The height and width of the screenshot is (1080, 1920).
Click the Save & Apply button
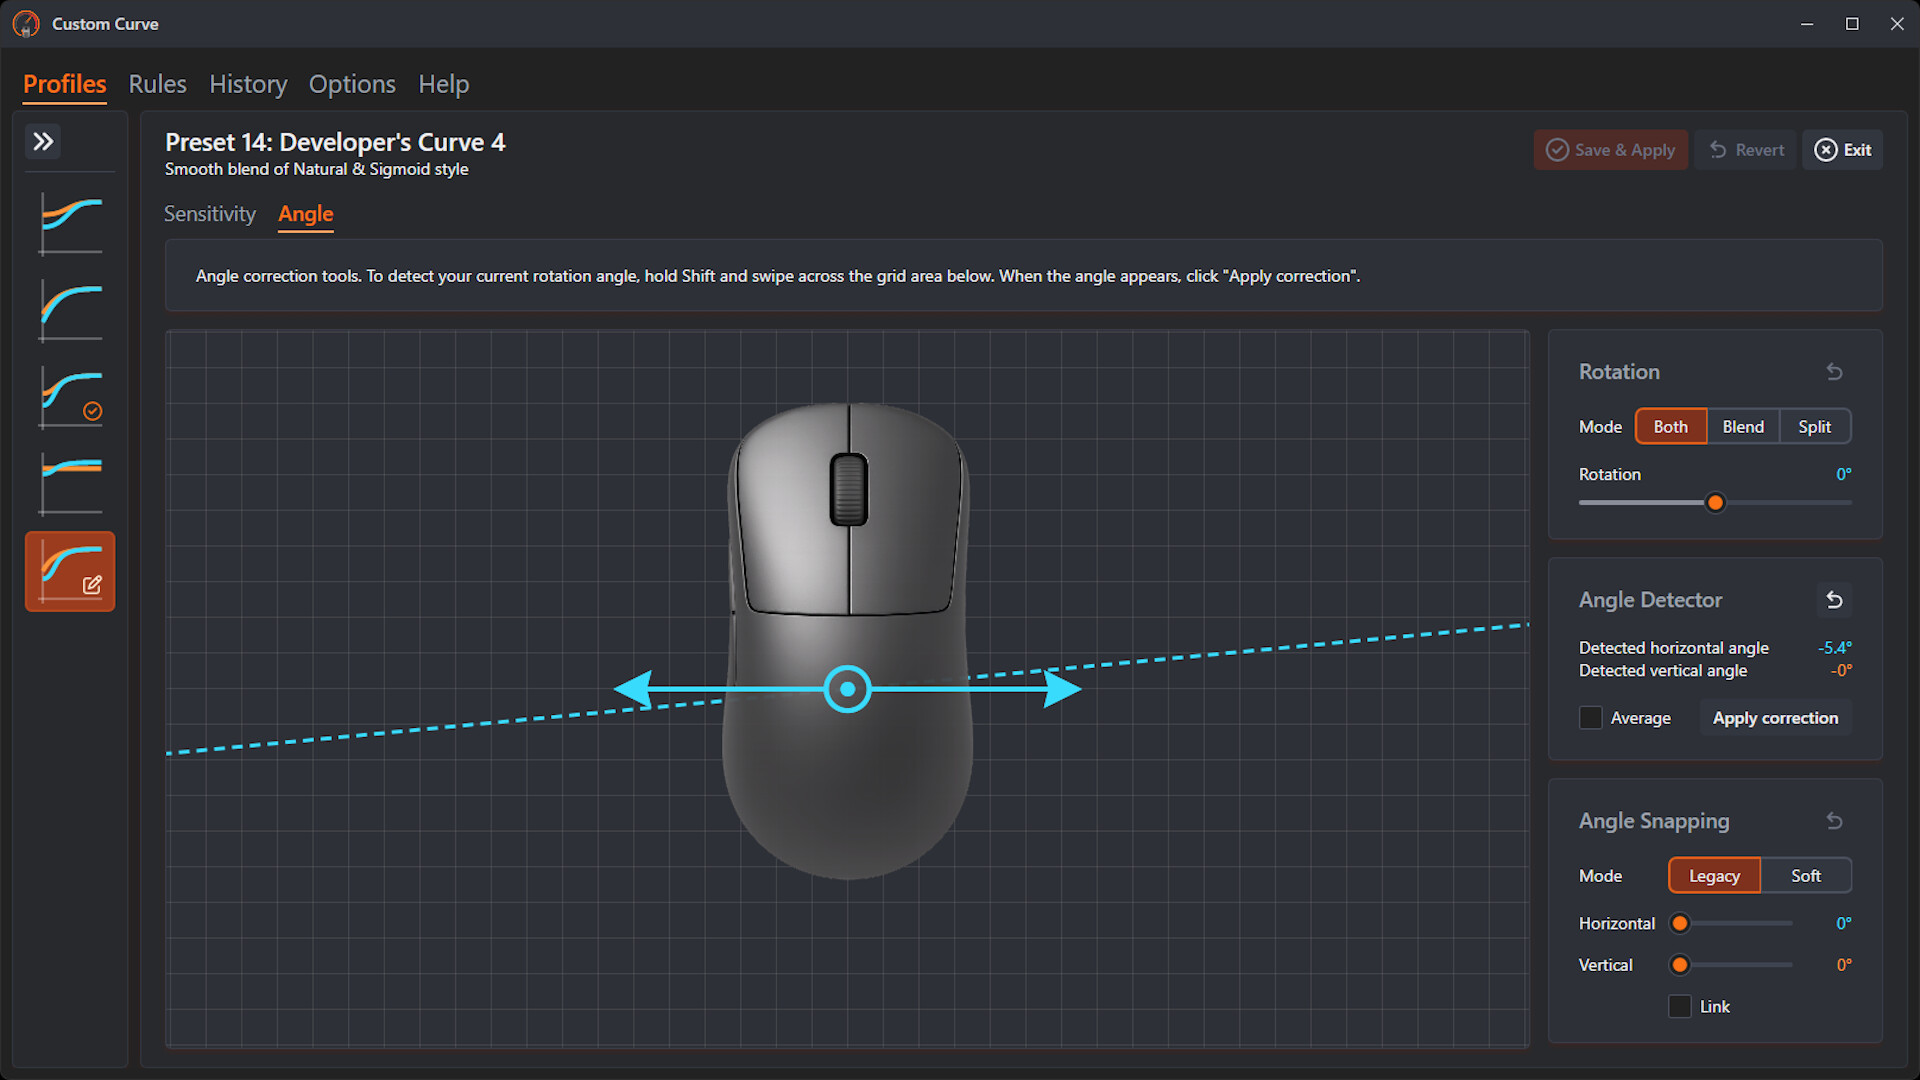pyautogui.click(x=1610, y=149)
